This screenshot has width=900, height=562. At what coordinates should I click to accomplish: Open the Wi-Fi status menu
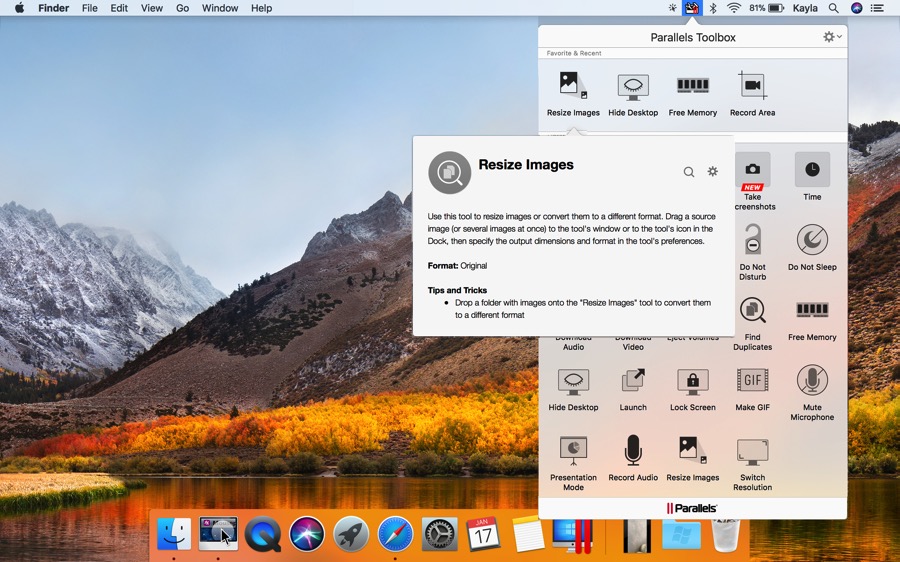click(x=734, y=8)
